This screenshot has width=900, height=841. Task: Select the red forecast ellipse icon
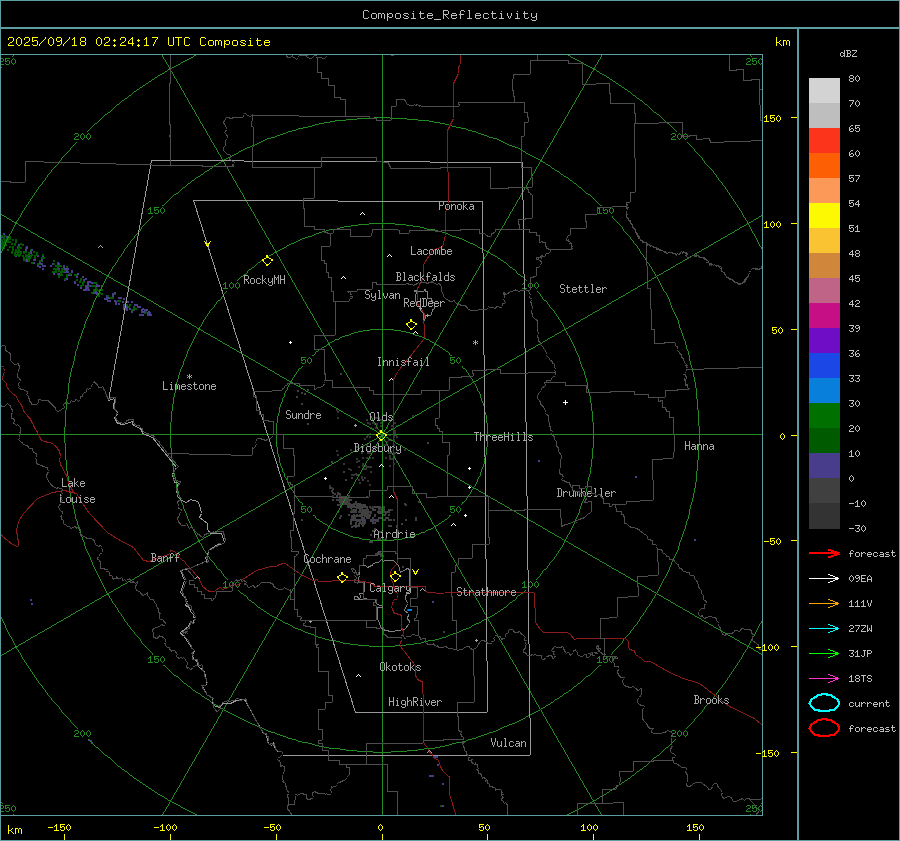point(824,728)
